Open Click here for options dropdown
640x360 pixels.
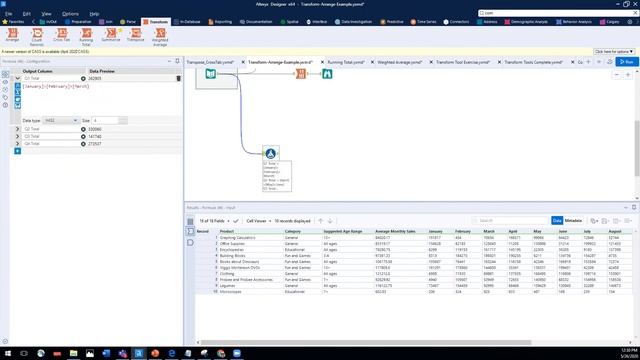tap(614, 51)
